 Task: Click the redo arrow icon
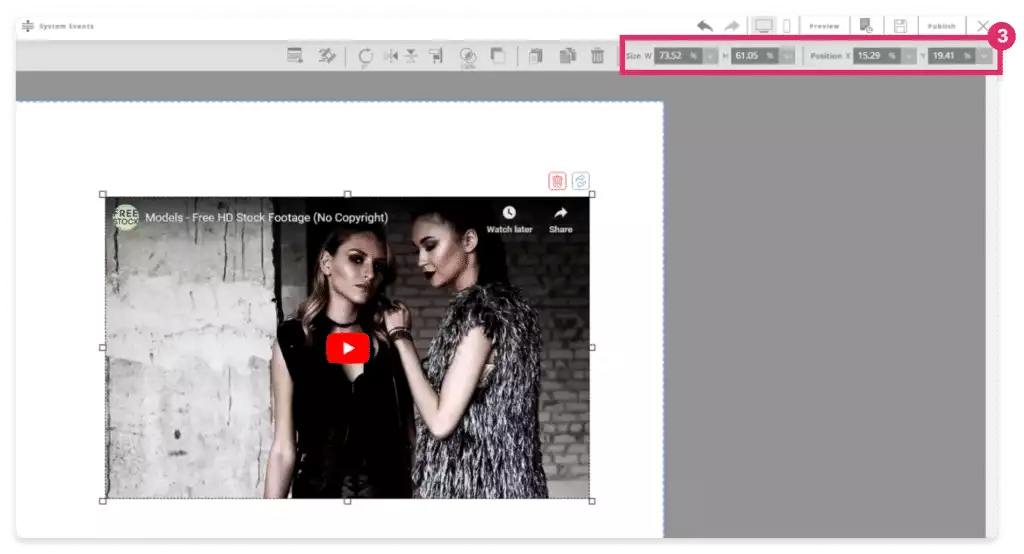731,26
